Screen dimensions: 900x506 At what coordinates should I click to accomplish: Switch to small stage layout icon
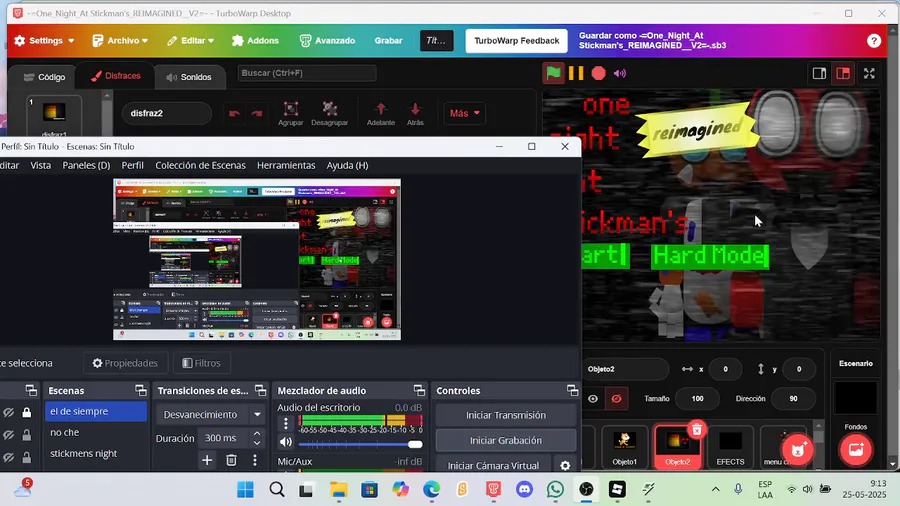(819, 73)
